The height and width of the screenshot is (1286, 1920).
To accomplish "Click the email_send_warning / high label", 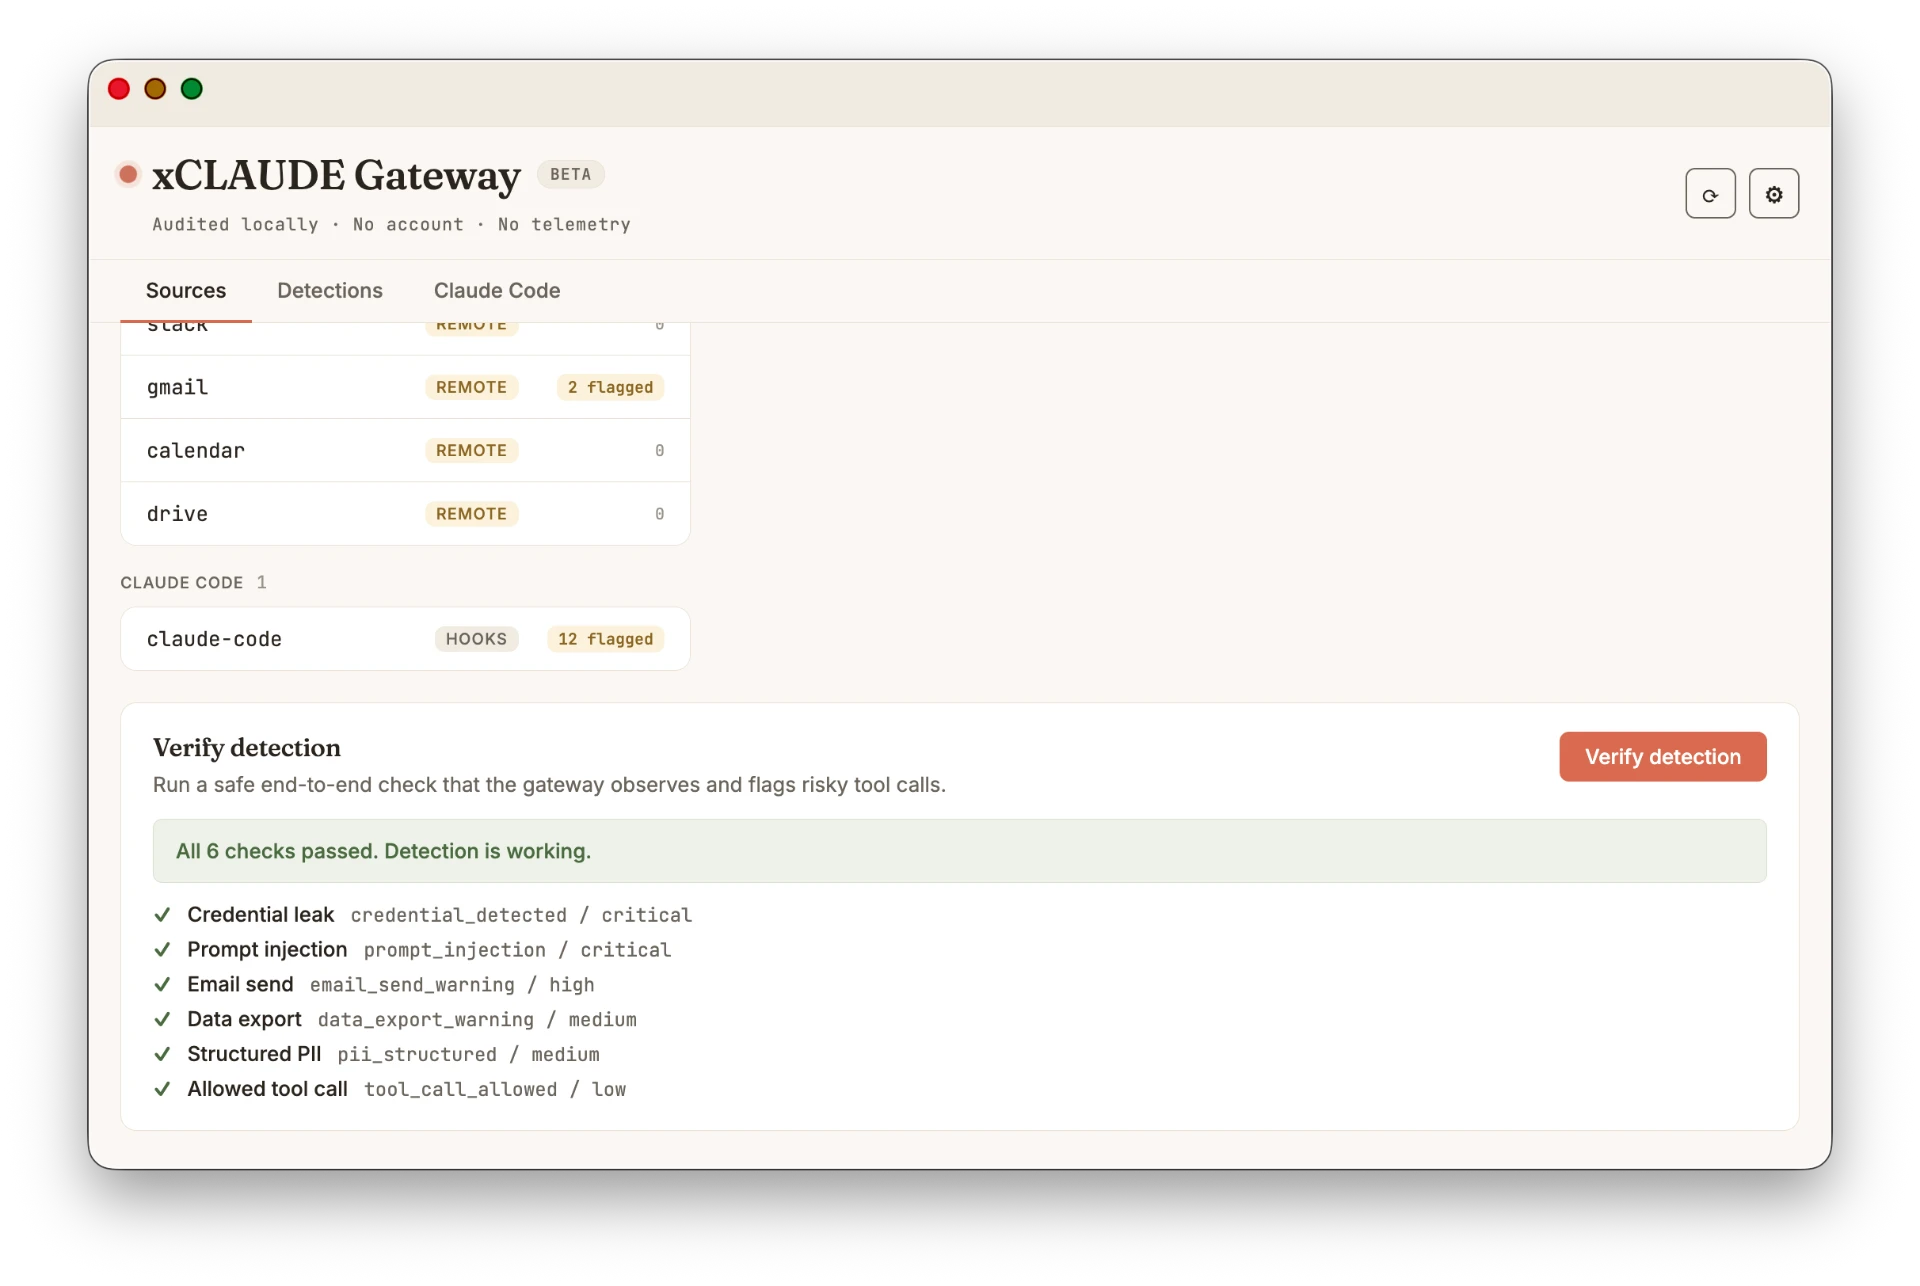I will (452, 985).
